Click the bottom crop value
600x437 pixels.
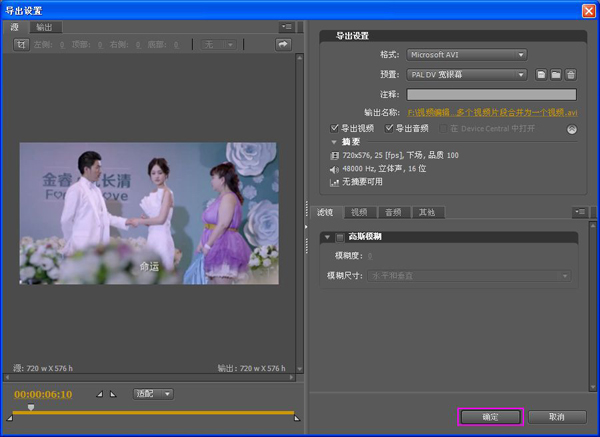coord(176,45)
